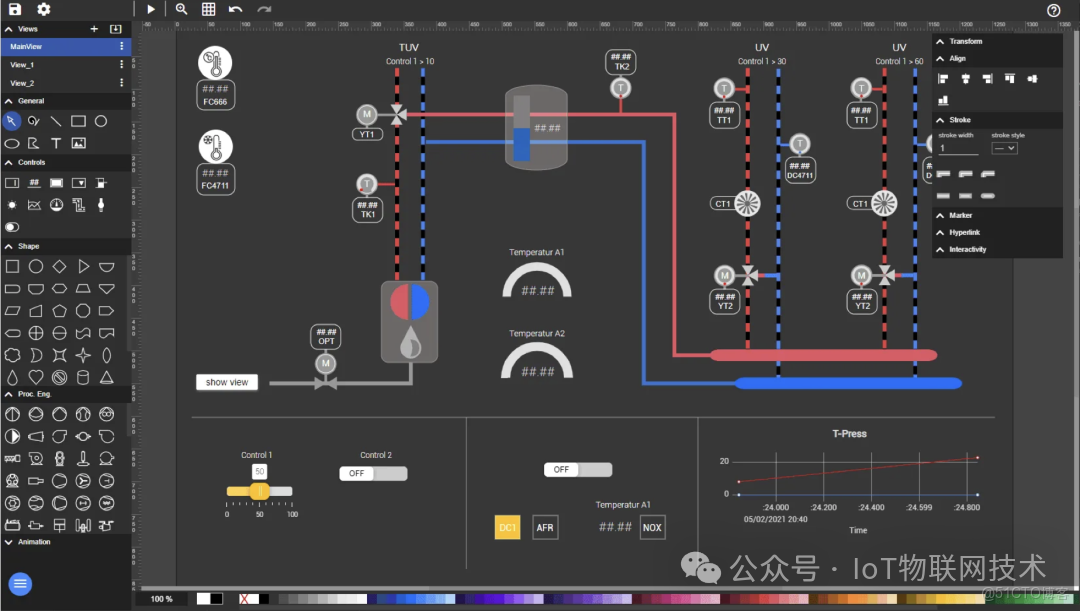Collapse the Proc. Eng. shapes section
Image resolution: width=1080 pixels, height=611 pixels.
tap(9, 394)
